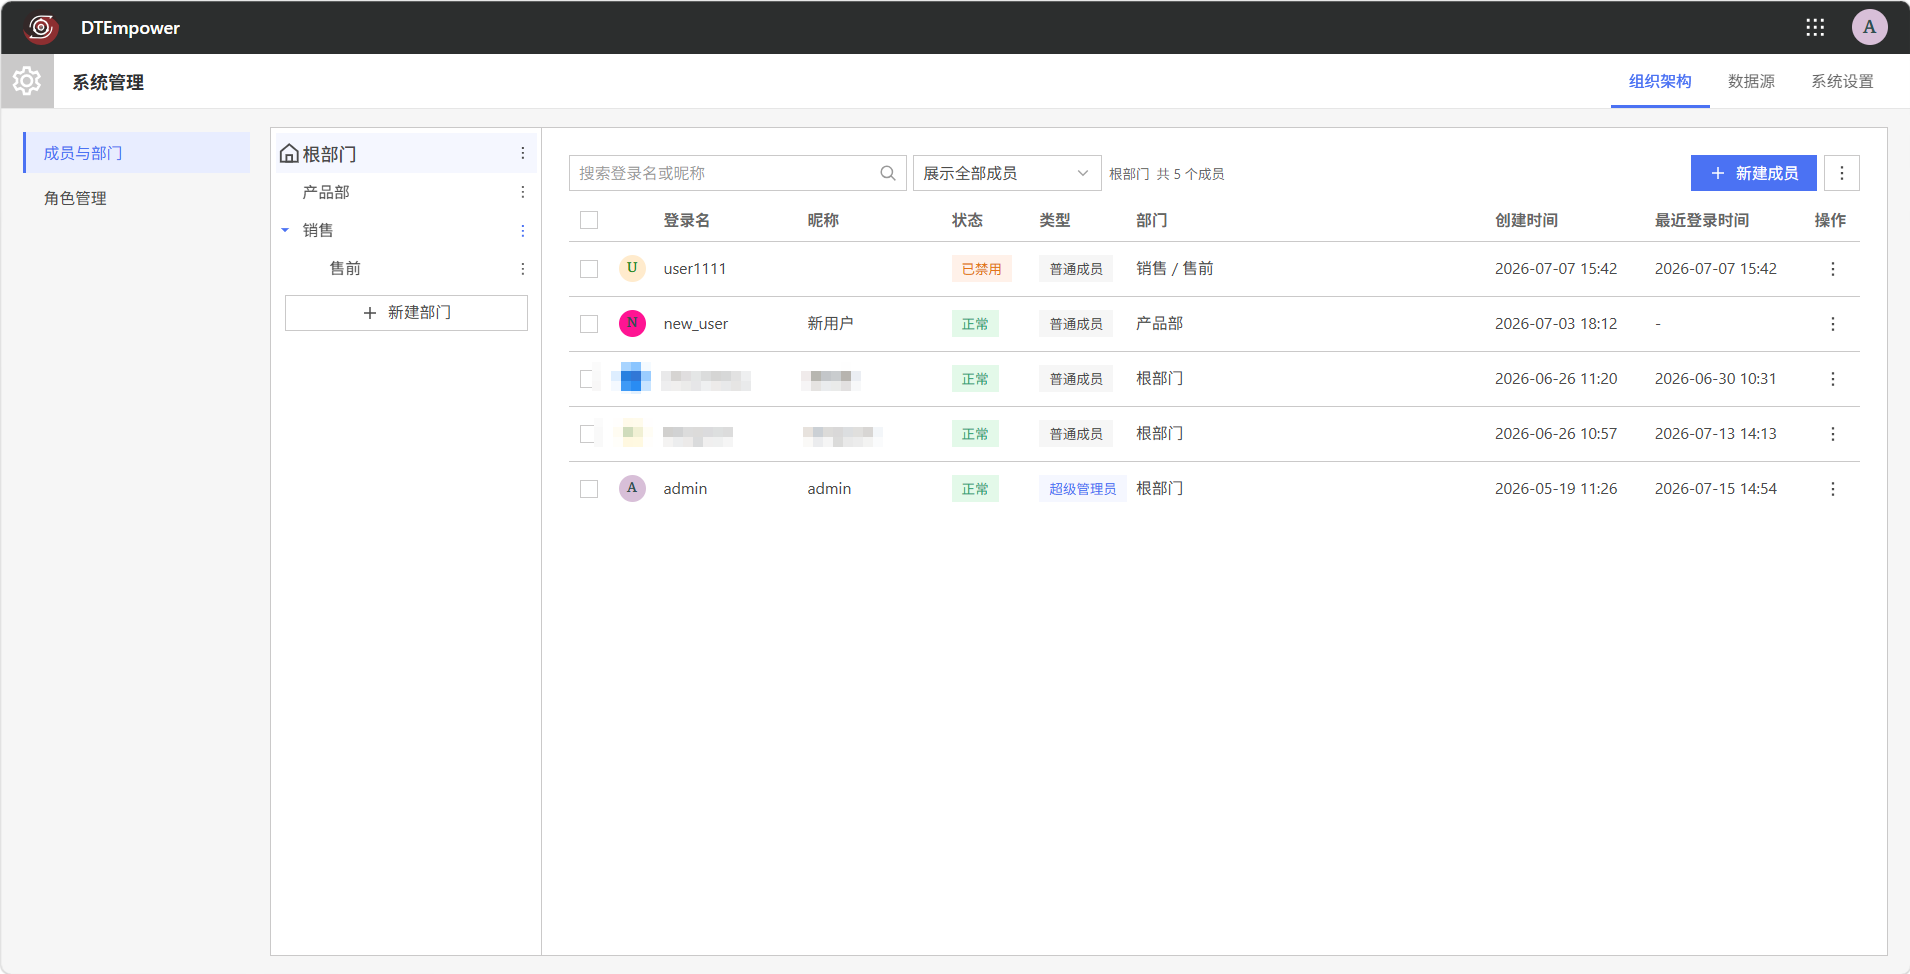Click the 最近登录时间 column header
This screenshot has height=974, width=1910.
1702,220
